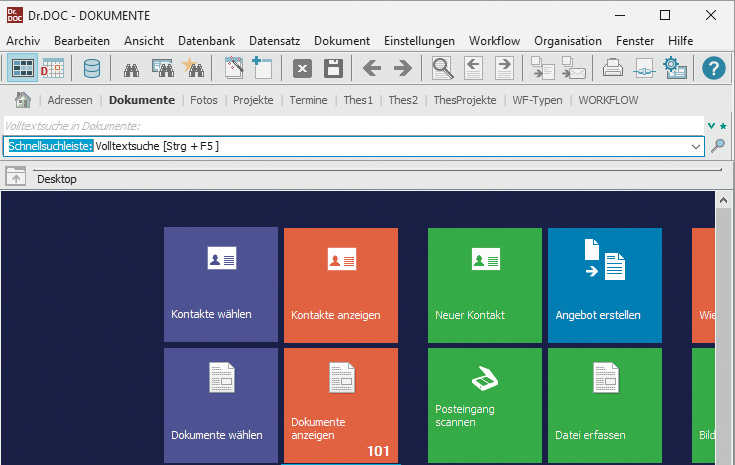Collapse the Desktop panel using up-arrow icon
The height and width of the screenshot is (465, 735).
pyautogui.click(x=16, y=178)
